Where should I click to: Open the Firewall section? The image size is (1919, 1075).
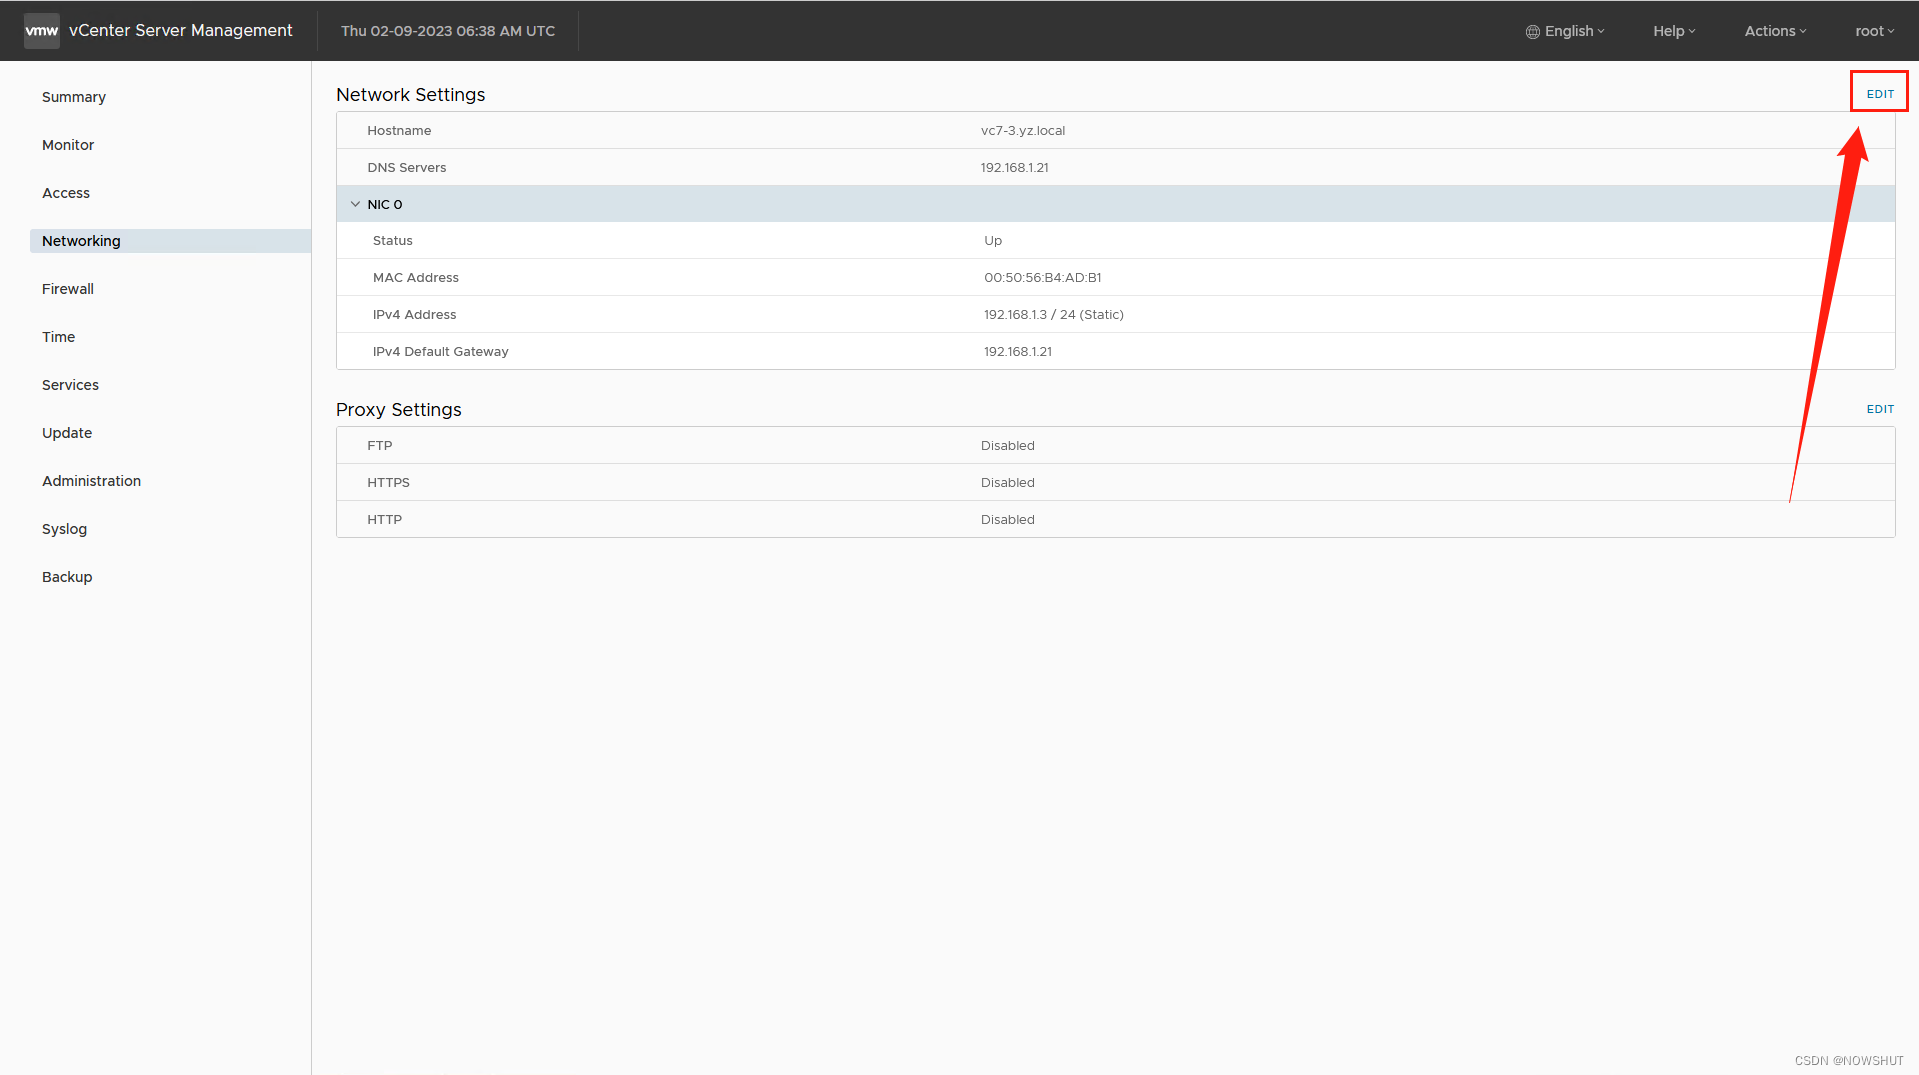tap(68, 289)
